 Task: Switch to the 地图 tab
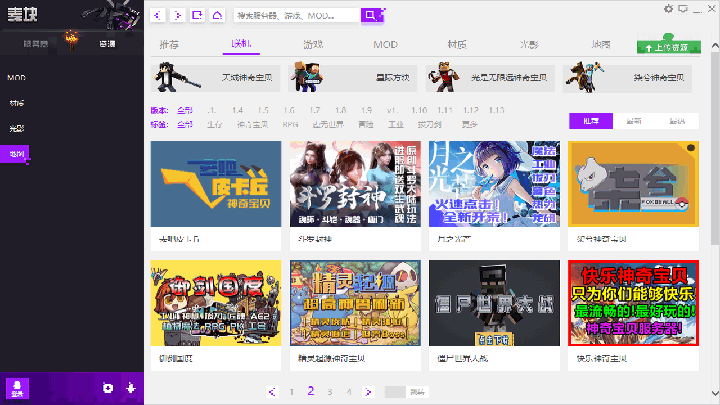click(601, 45)
